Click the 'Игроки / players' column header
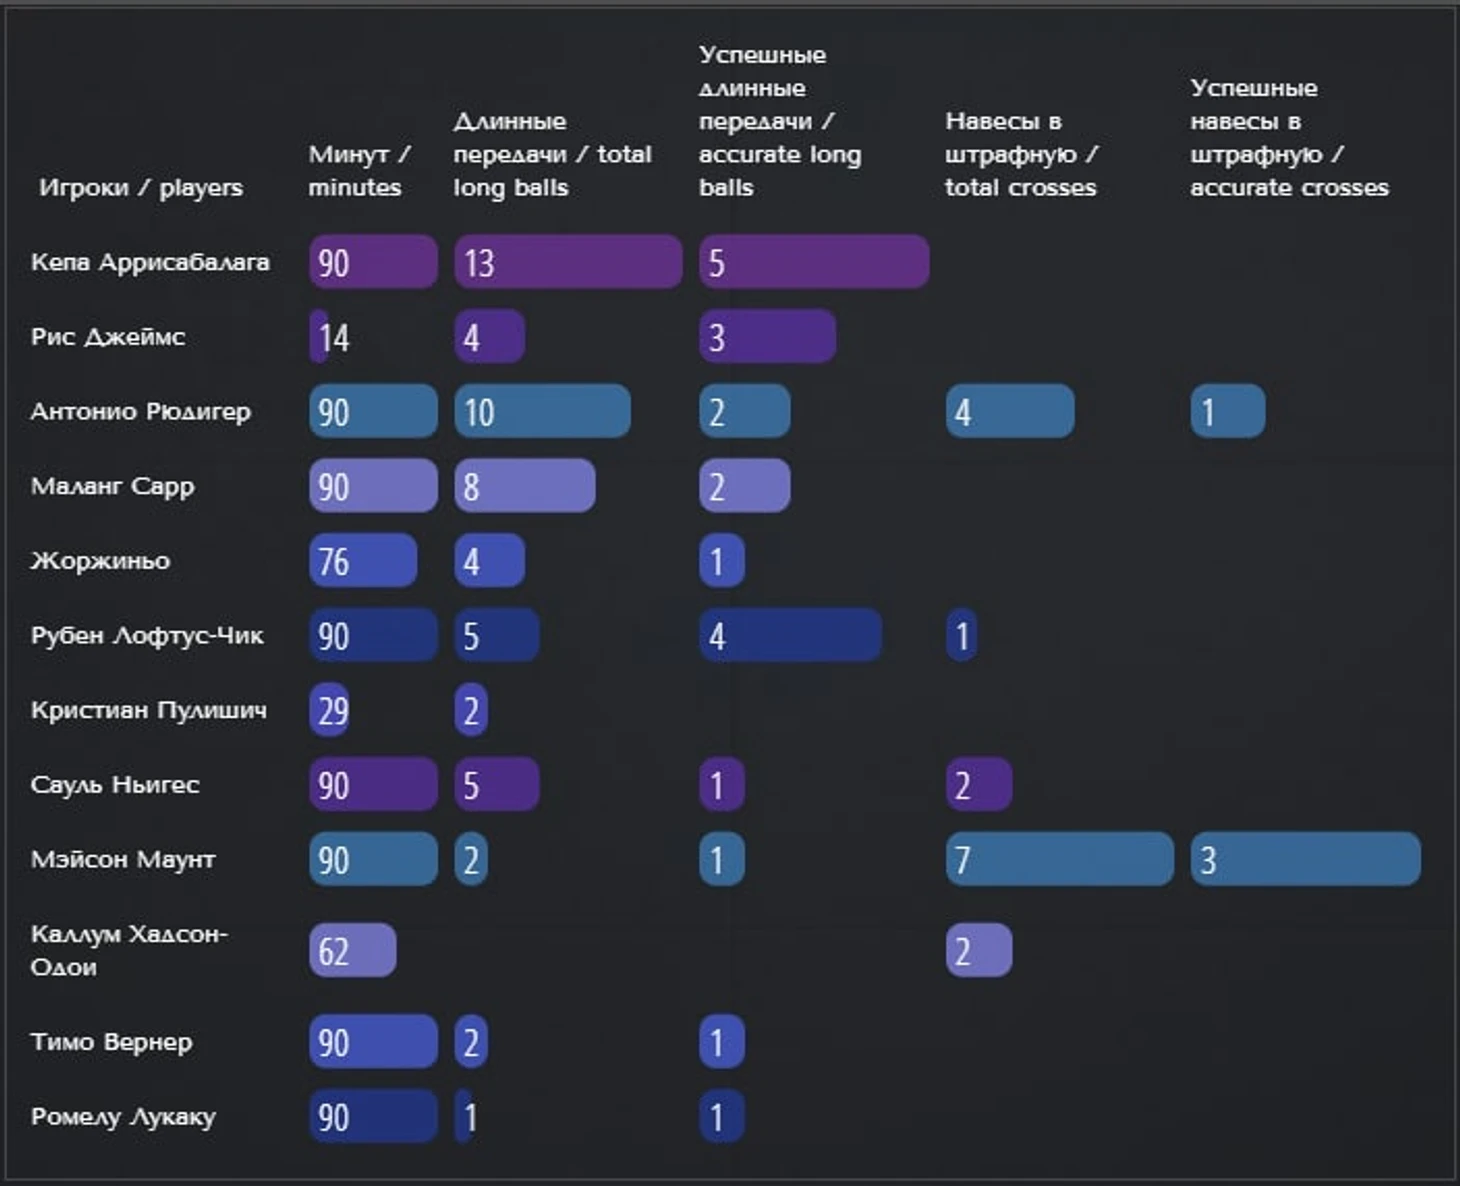The image size is (1460, 1186). (141, 188)
